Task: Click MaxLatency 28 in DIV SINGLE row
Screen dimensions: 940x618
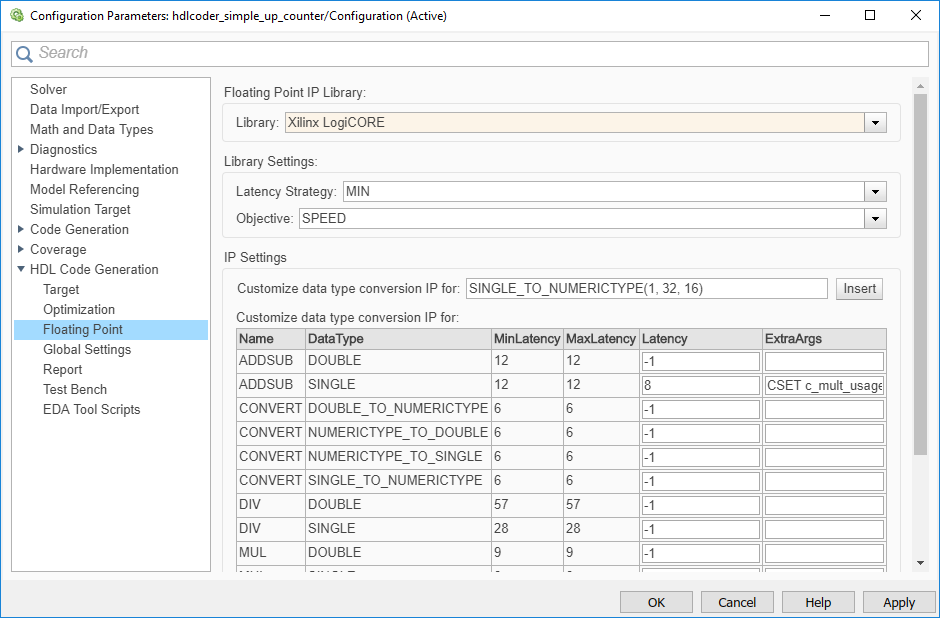Action: point(601,529)
